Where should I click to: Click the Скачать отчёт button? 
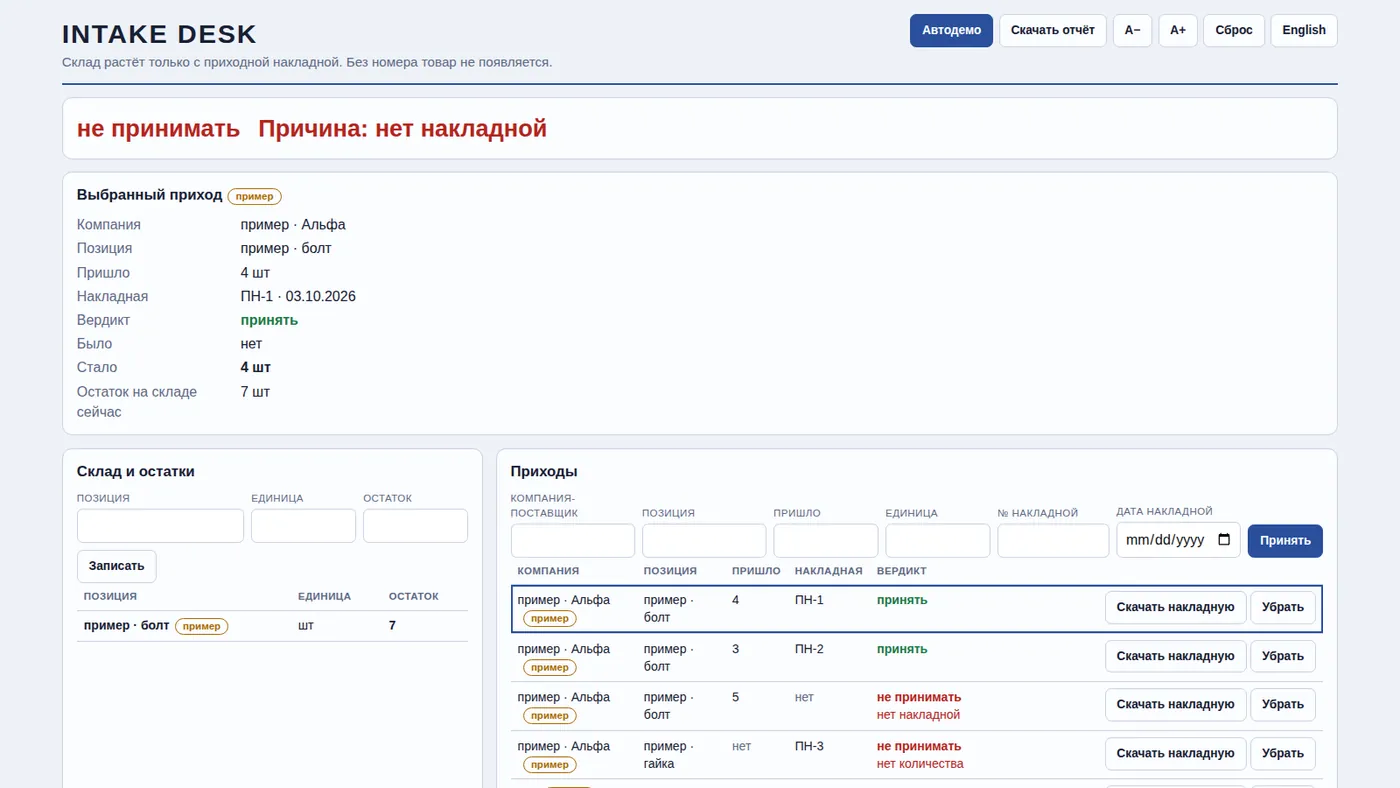coord(1052,30)
